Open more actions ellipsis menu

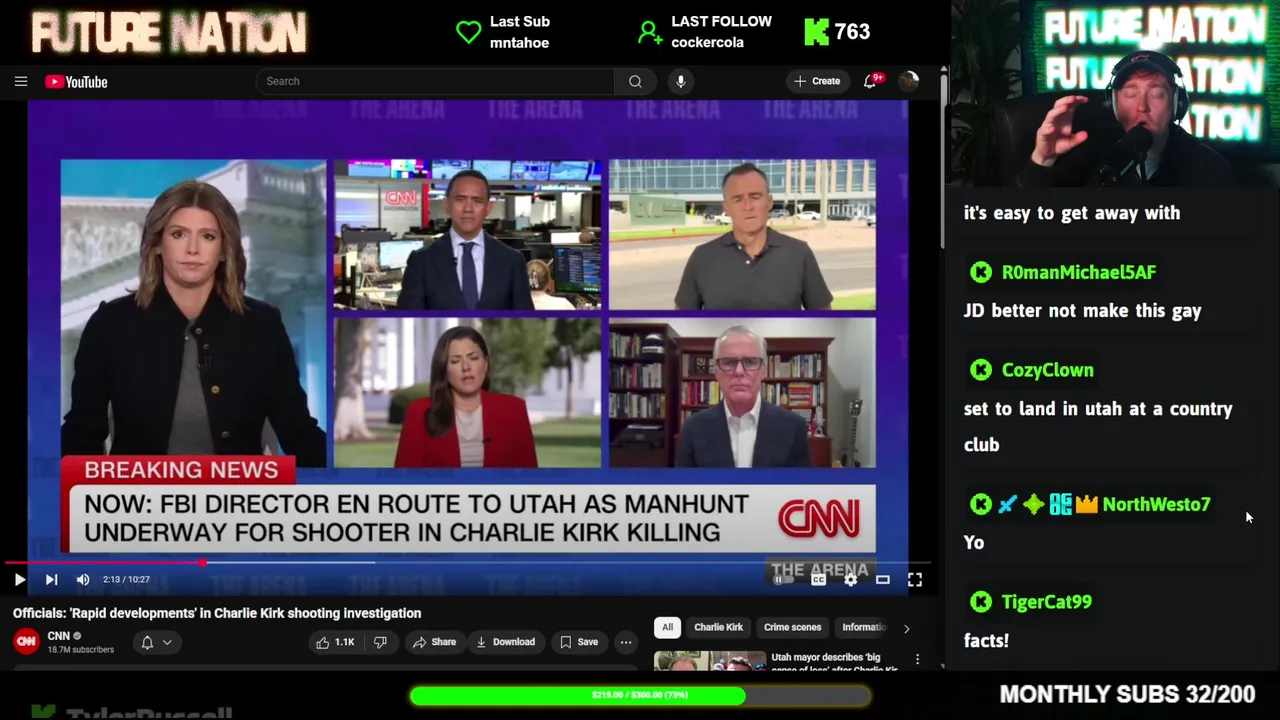pos(626,642)
